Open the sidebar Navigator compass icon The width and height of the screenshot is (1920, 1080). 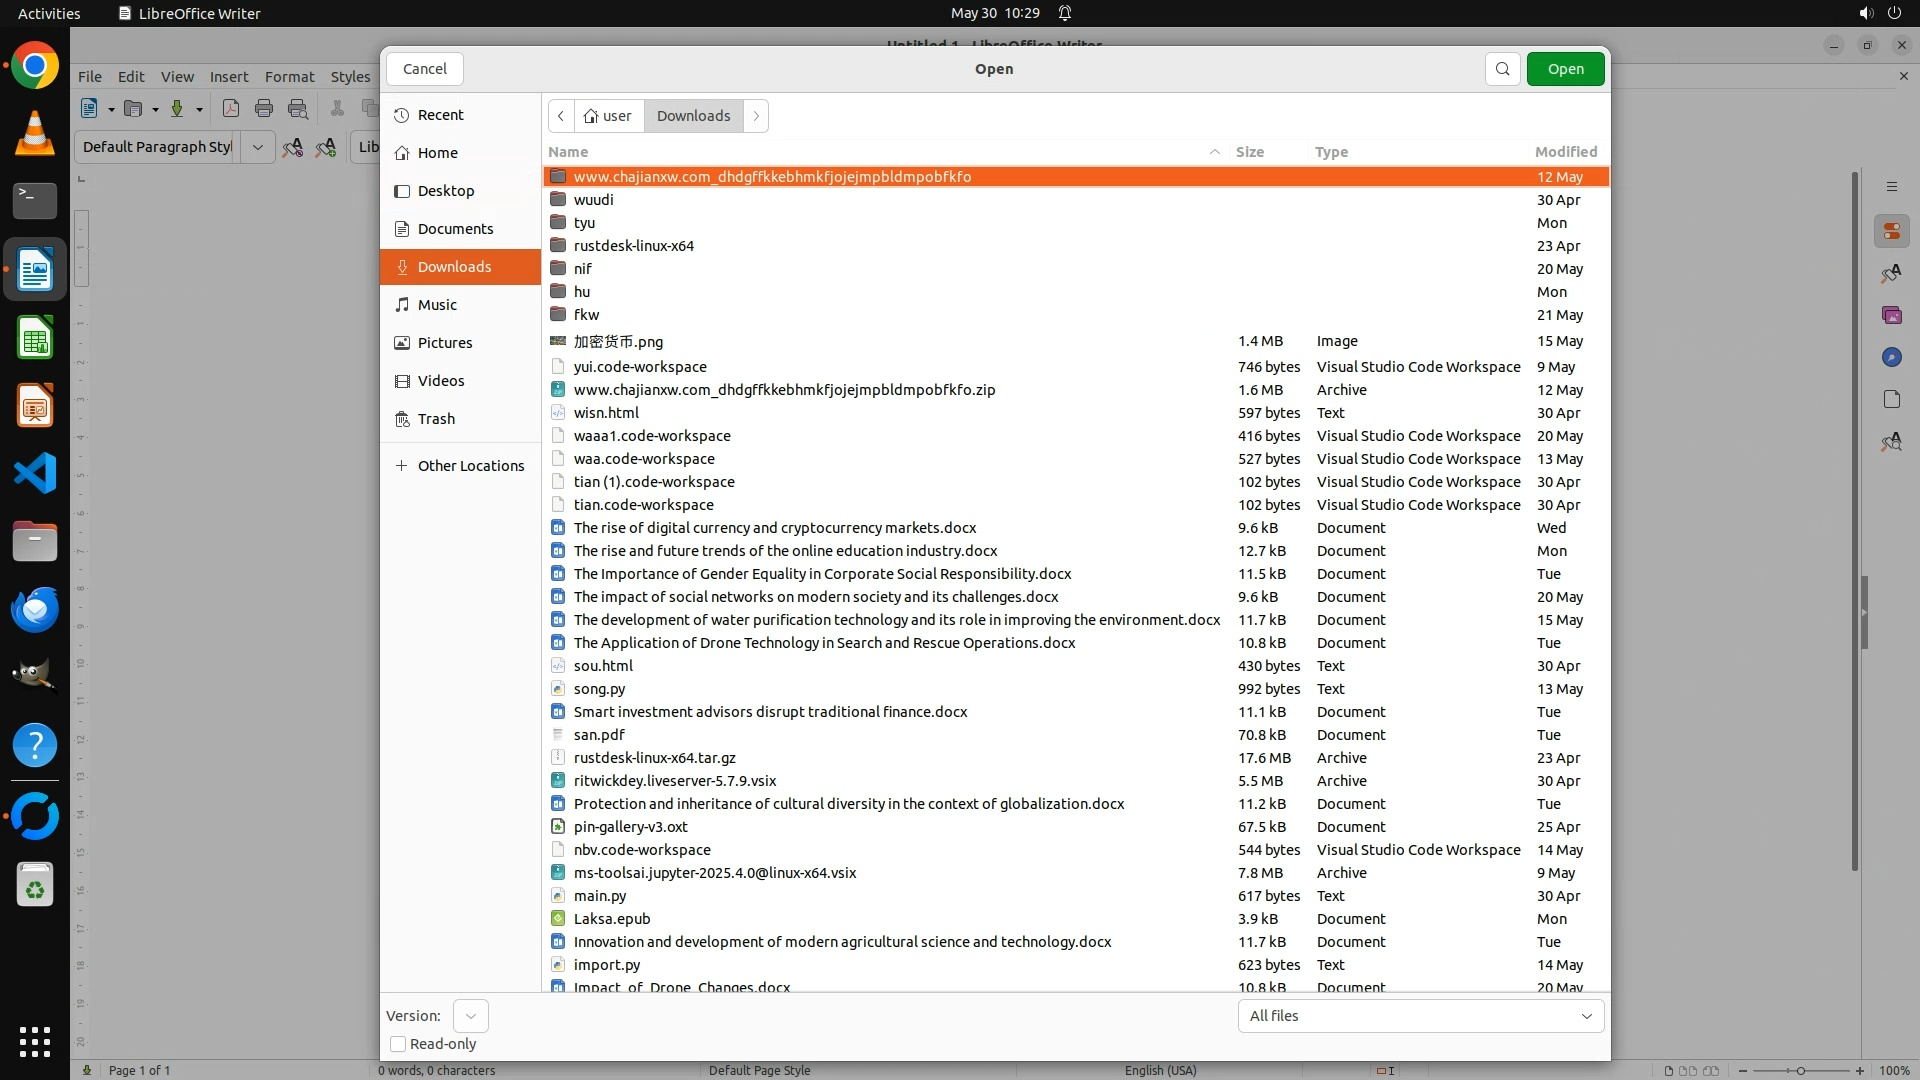1891,357
